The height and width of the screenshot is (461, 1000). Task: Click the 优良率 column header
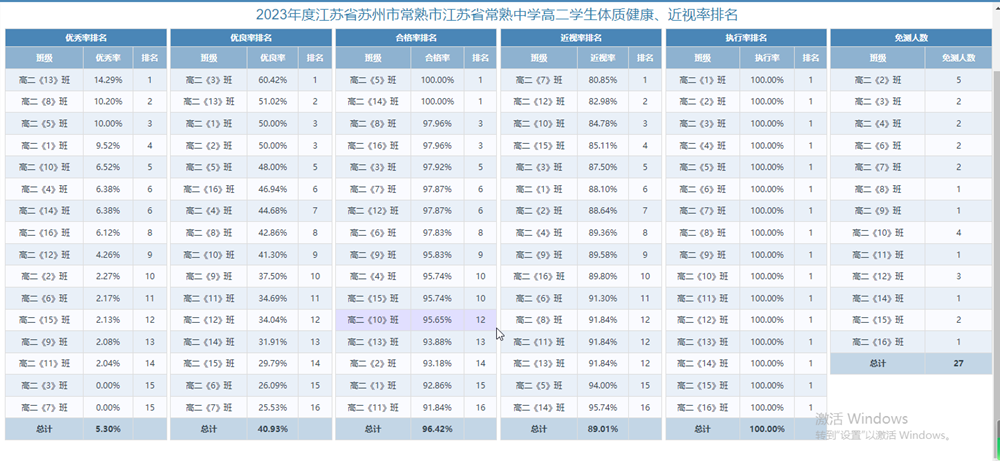272,58
